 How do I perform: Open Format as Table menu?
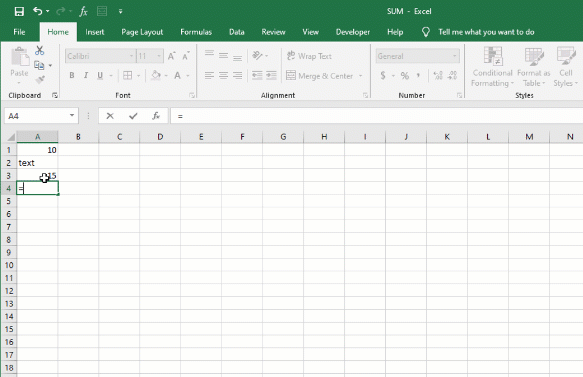point(534,67)
